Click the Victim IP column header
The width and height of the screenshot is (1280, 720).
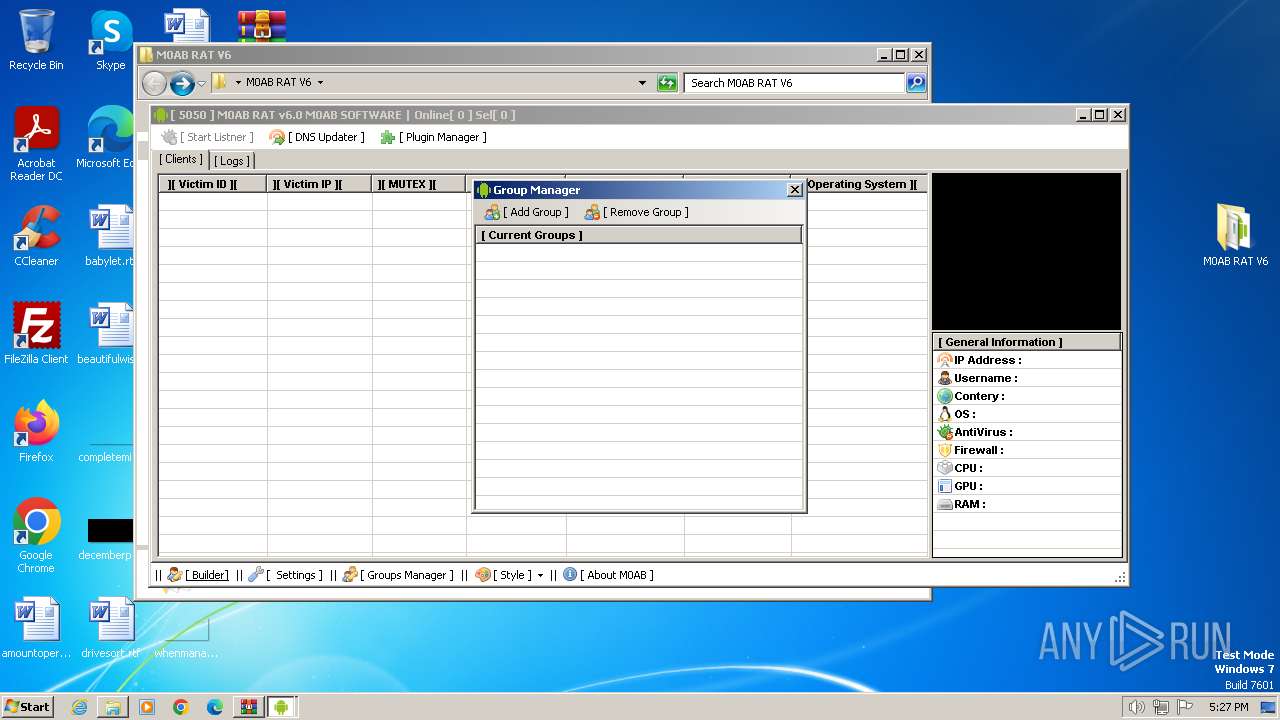point(320,184)
